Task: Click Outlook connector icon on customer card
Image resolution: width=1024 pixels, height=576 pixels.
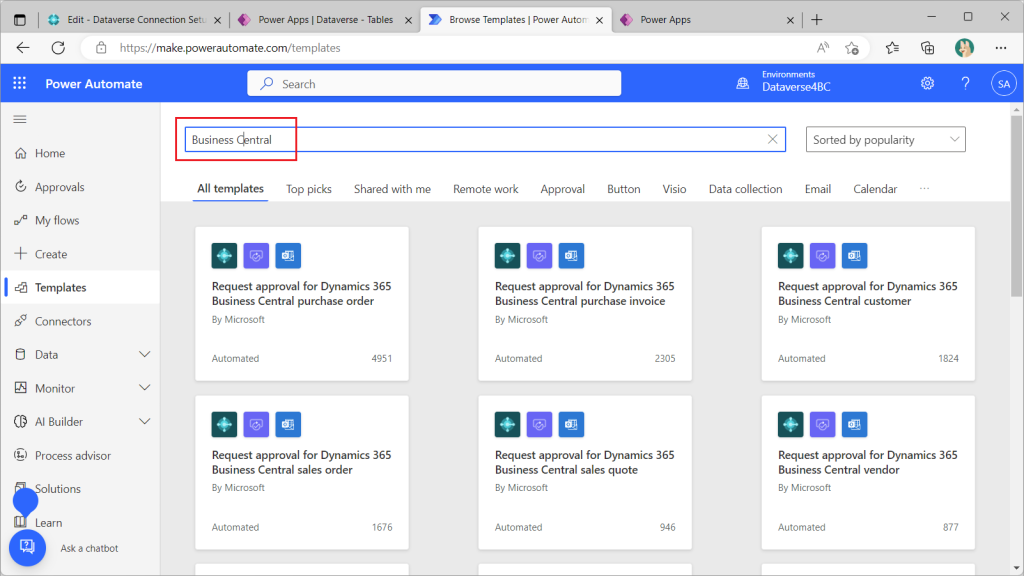Action: tap(854, 255)
